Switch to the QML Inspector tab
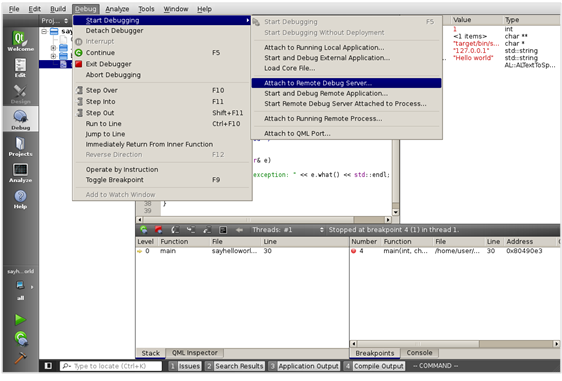Image resolution: width=562 pixels, height=381 pixels. point(195,353)
